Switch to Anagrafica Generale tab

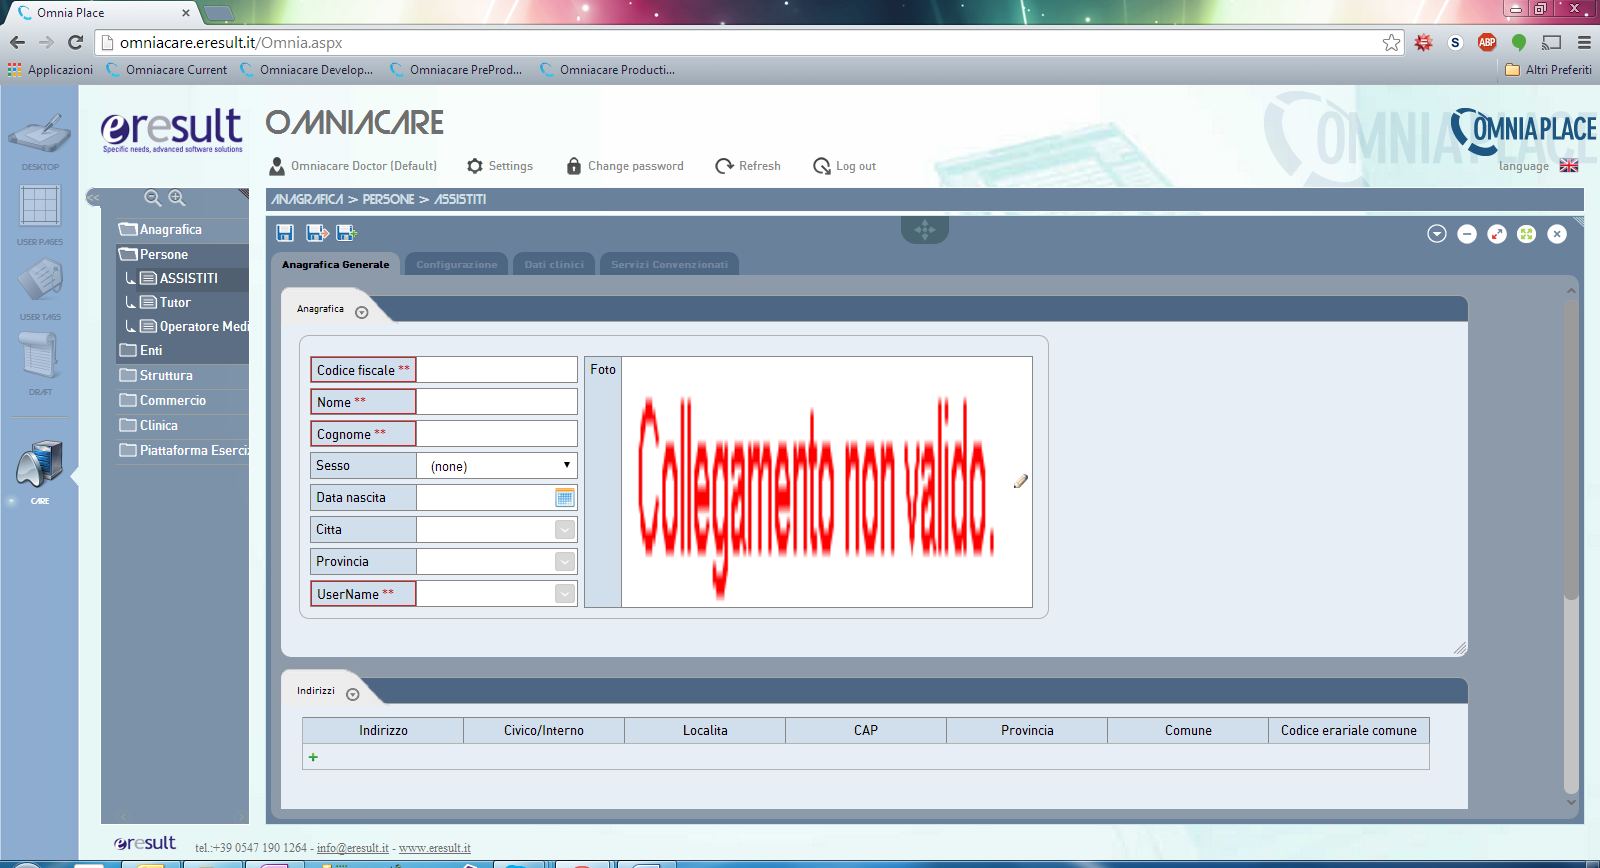coord(336,264)
